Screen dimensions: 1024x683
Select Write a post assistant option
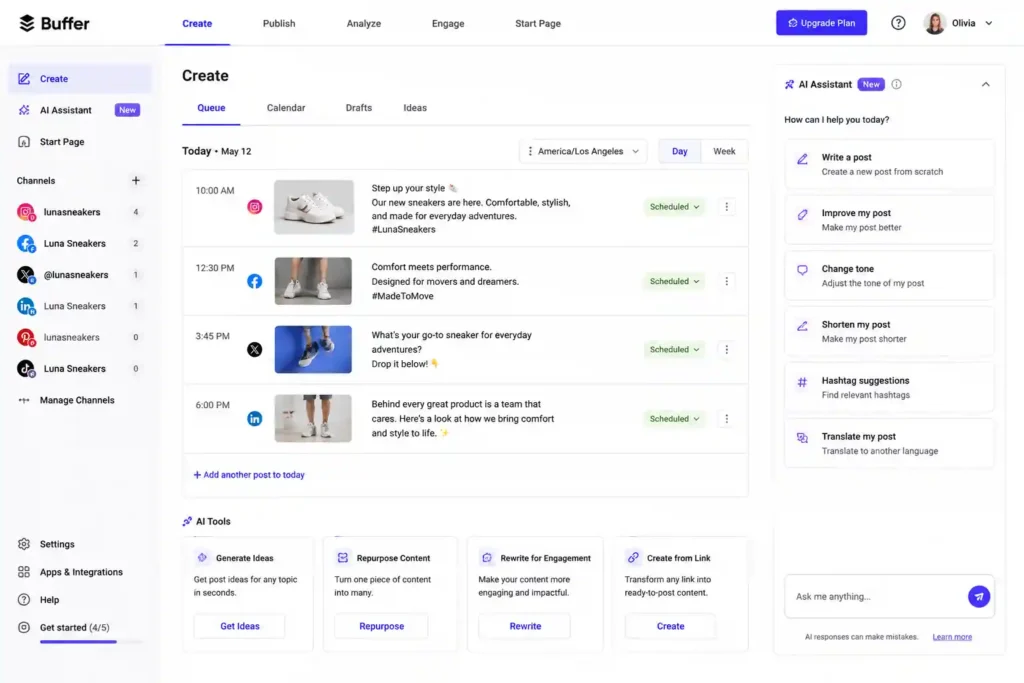[x=889, y=165]
